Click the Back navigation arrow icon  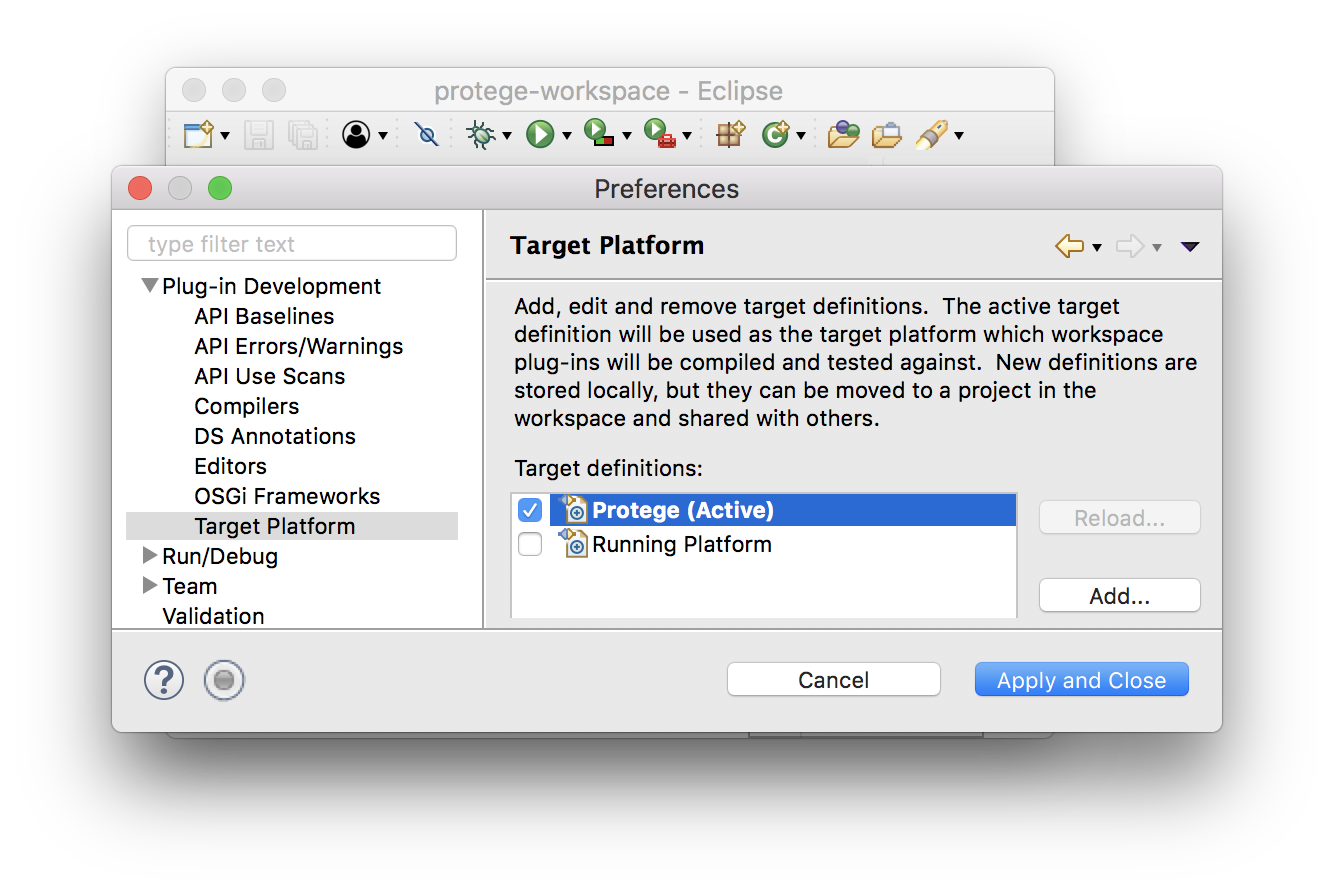coord(1069,246)
